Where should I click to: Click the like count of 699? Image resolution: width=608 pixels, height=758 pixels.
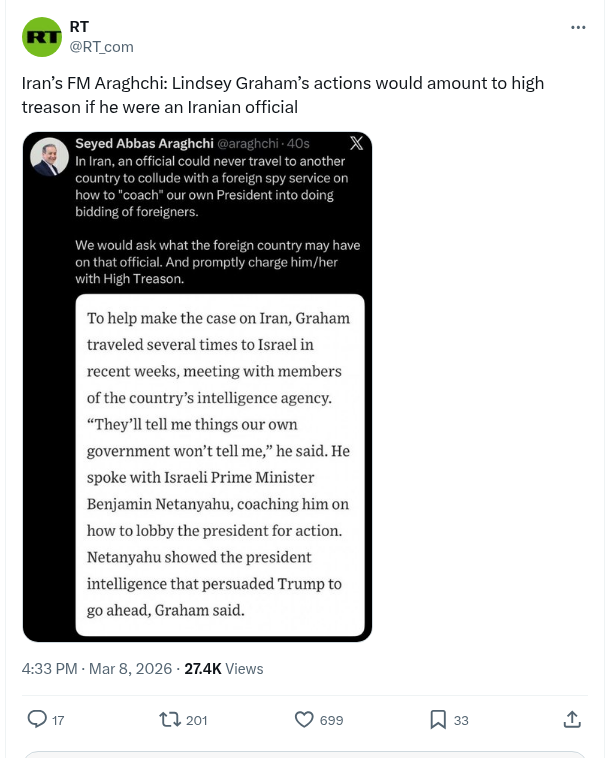coord(331,720)
